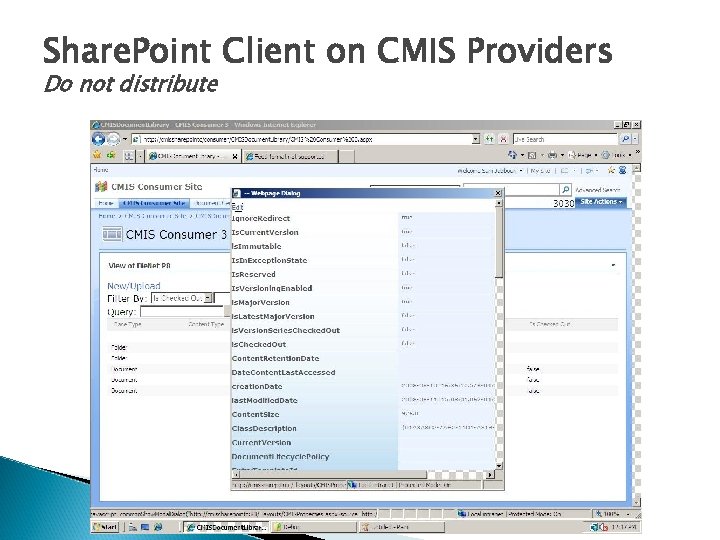
Task: Click the browser Forward arrow button
Action: click(113, 139)
